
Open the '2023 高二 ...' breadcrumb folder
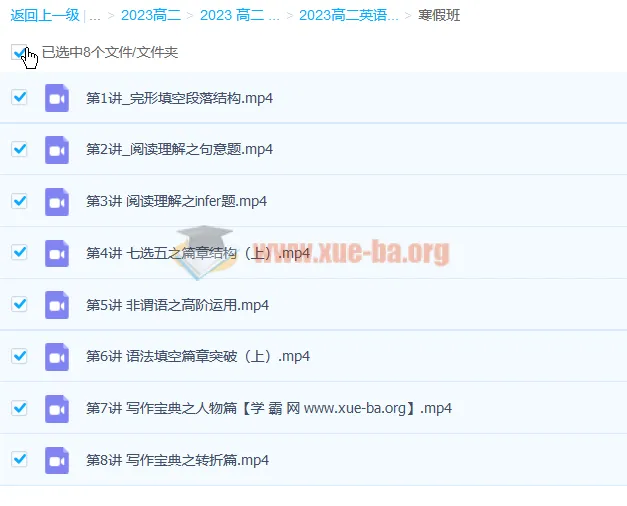pyautogui.click(x=240, y=15)
